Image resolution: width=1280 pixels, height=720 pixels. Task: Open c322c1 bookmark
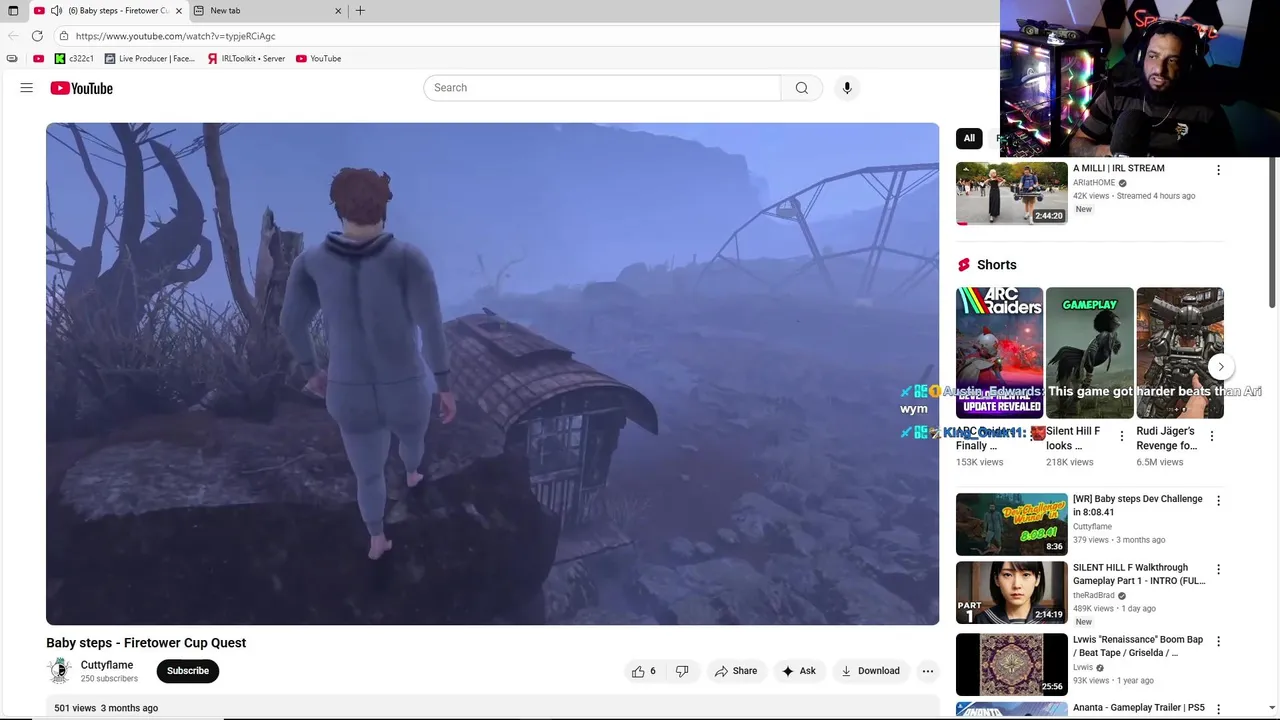(74, 59)
